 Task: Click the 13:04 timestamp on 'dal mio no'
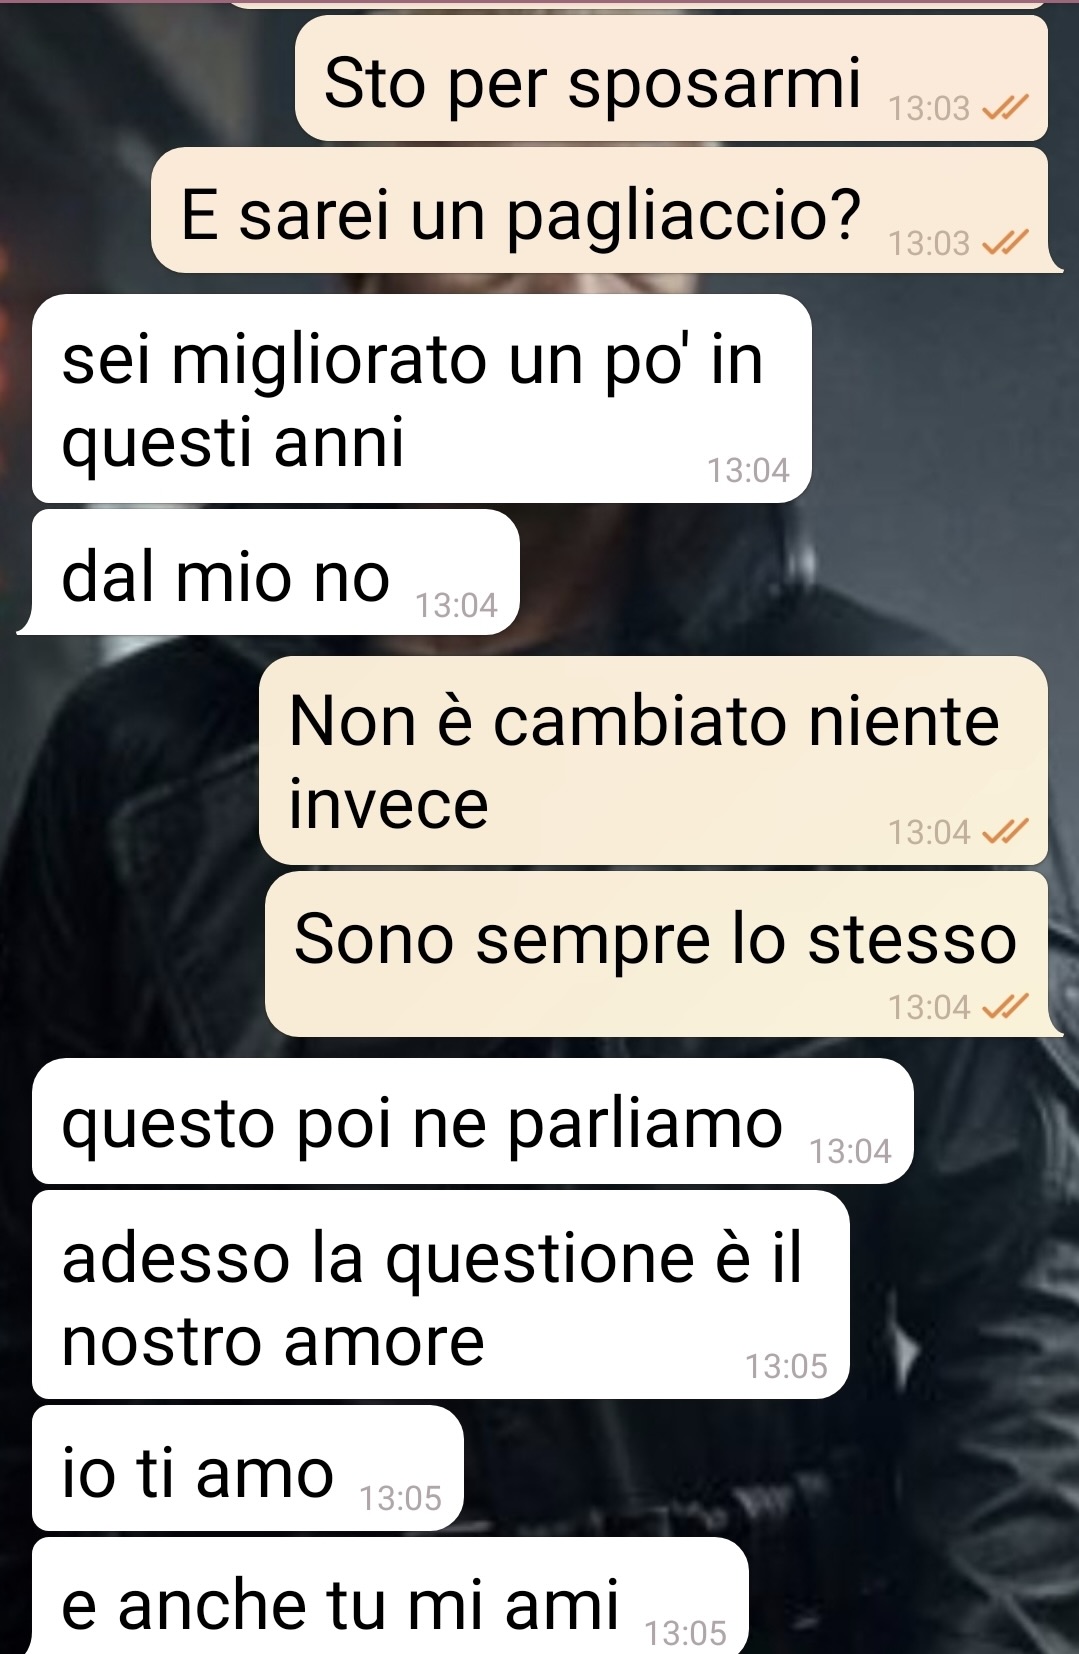coord(456,605)
